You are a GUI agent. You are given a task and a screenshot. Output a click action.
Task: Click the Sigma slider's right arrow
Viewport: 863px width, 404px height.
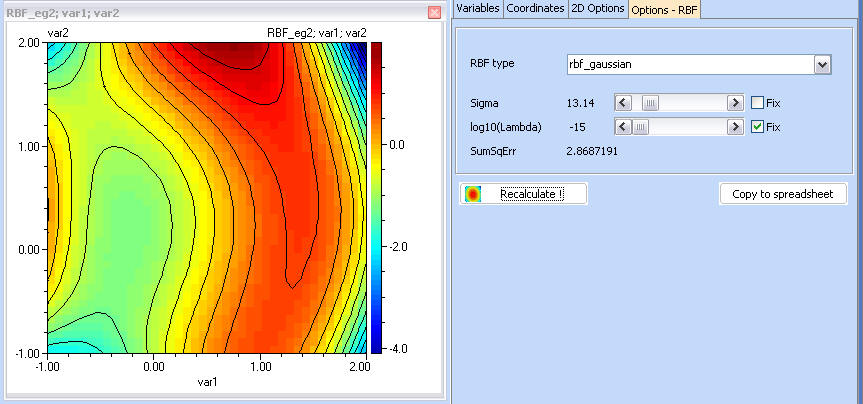(735, 103)
